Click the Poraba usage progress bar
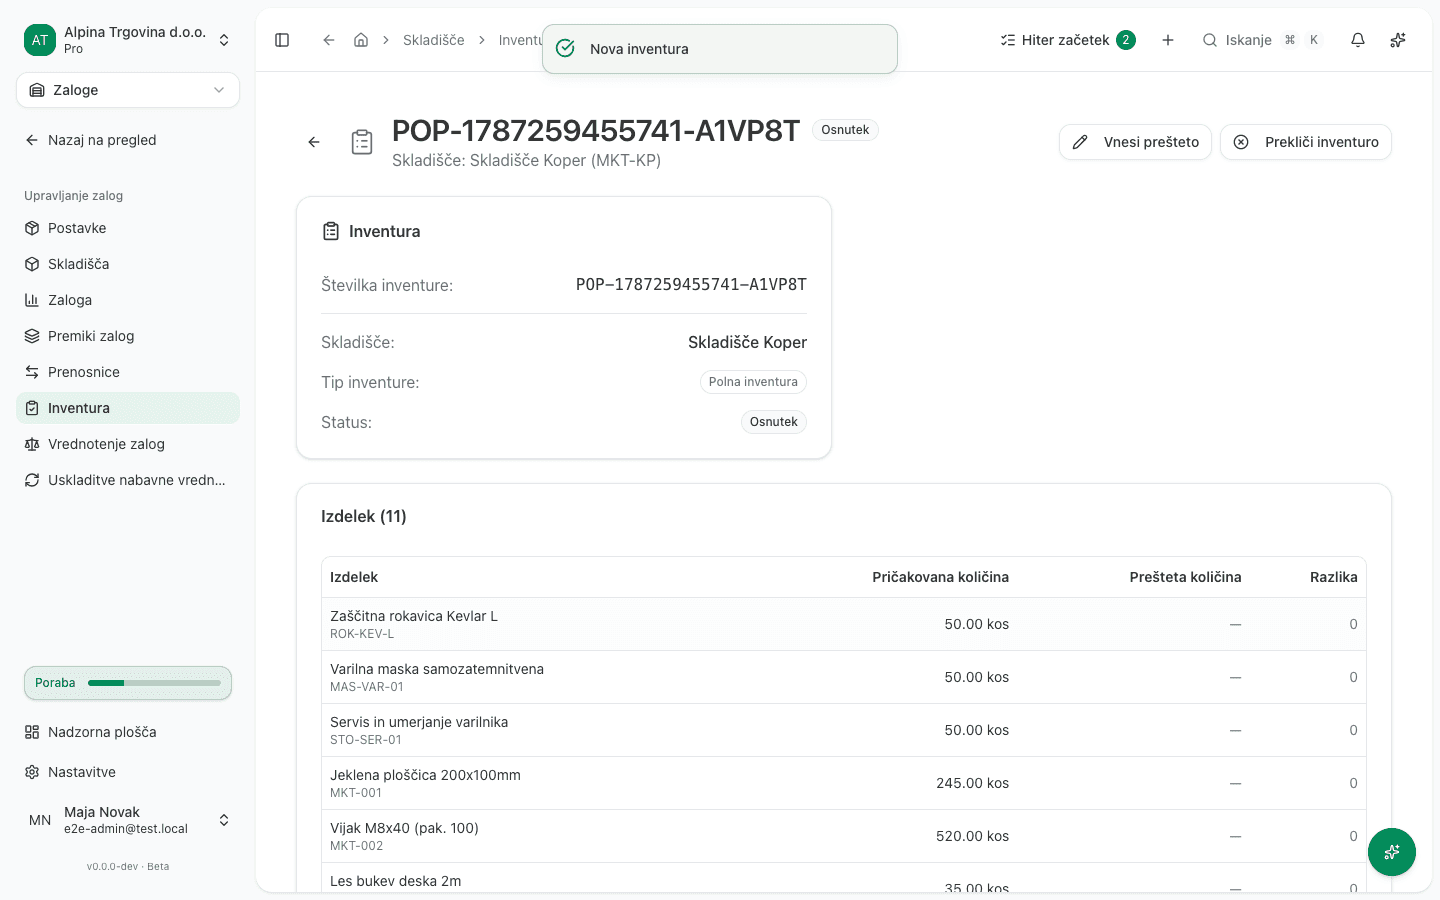 click(128, 683)
